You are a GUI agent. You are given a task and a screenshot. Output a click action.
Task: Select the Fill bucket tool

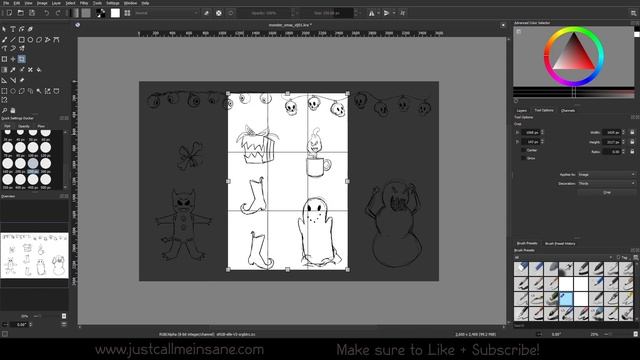point(39,70)
